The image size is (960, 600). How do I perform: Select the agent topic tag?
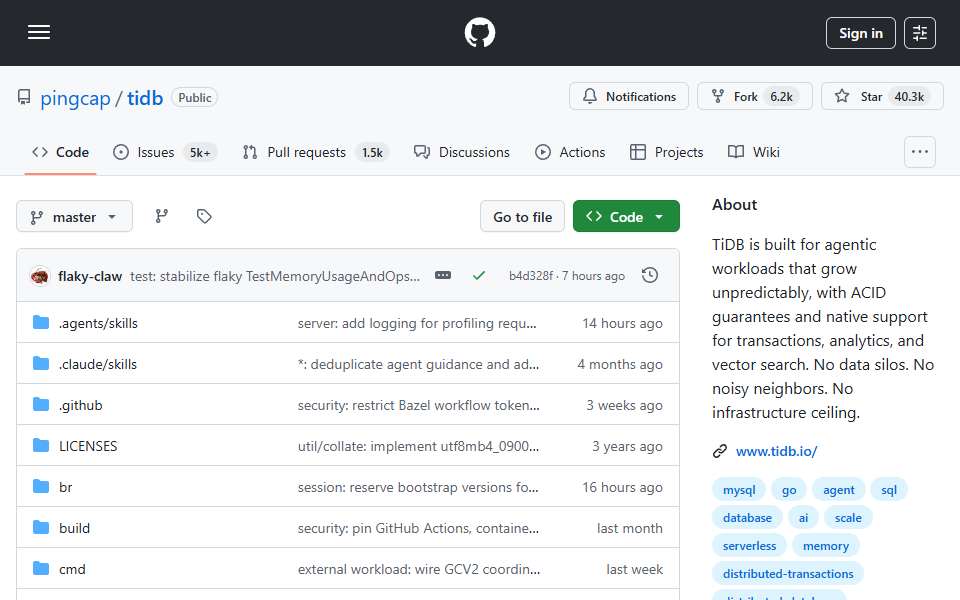(839, 490)
